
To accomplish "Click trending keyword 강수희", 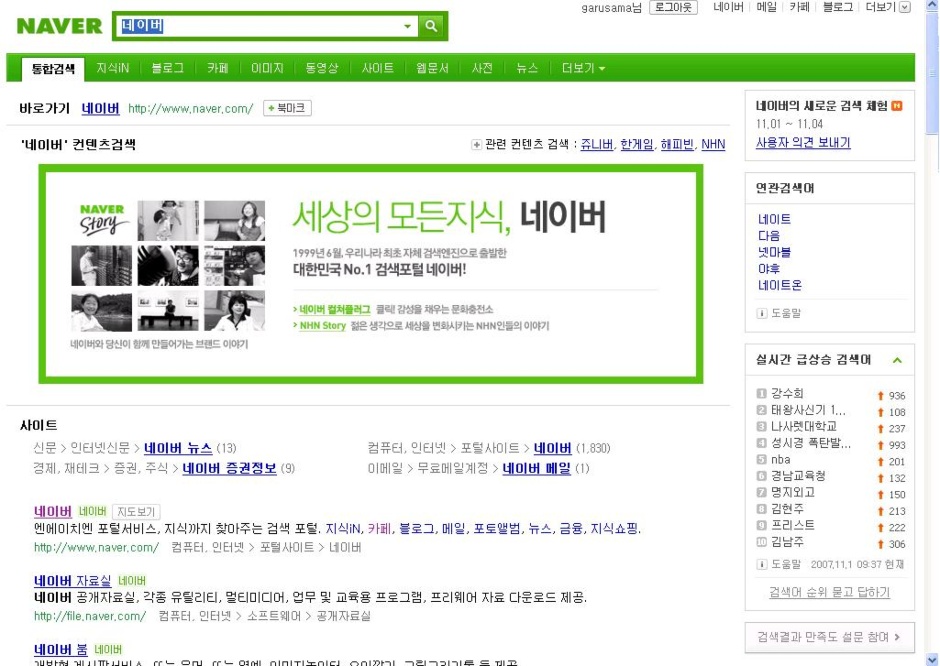I will 787,393.
